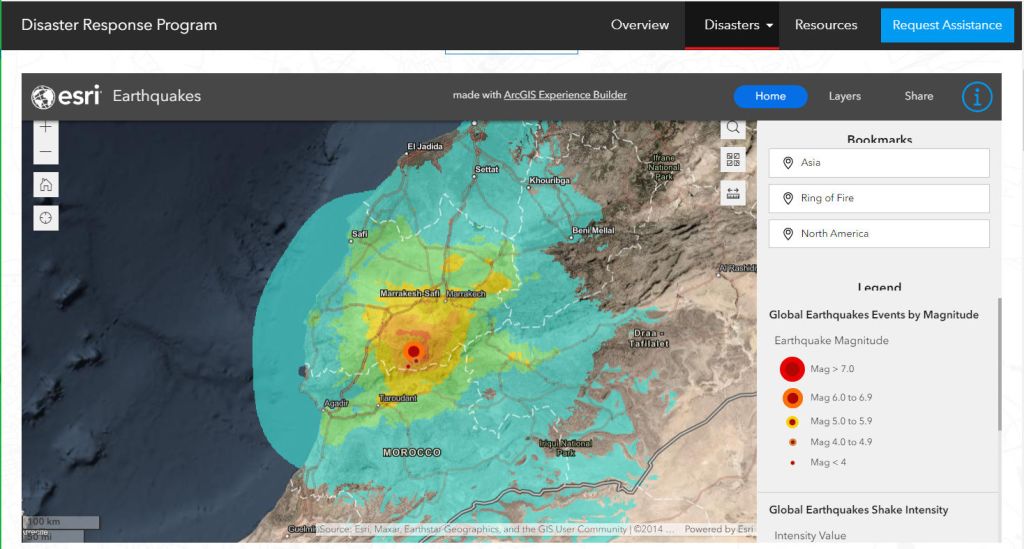The width and height of the screenshot is (1024, 549).
Task: Jump to the Asia bookmark
Action: [x=878, y=163]
